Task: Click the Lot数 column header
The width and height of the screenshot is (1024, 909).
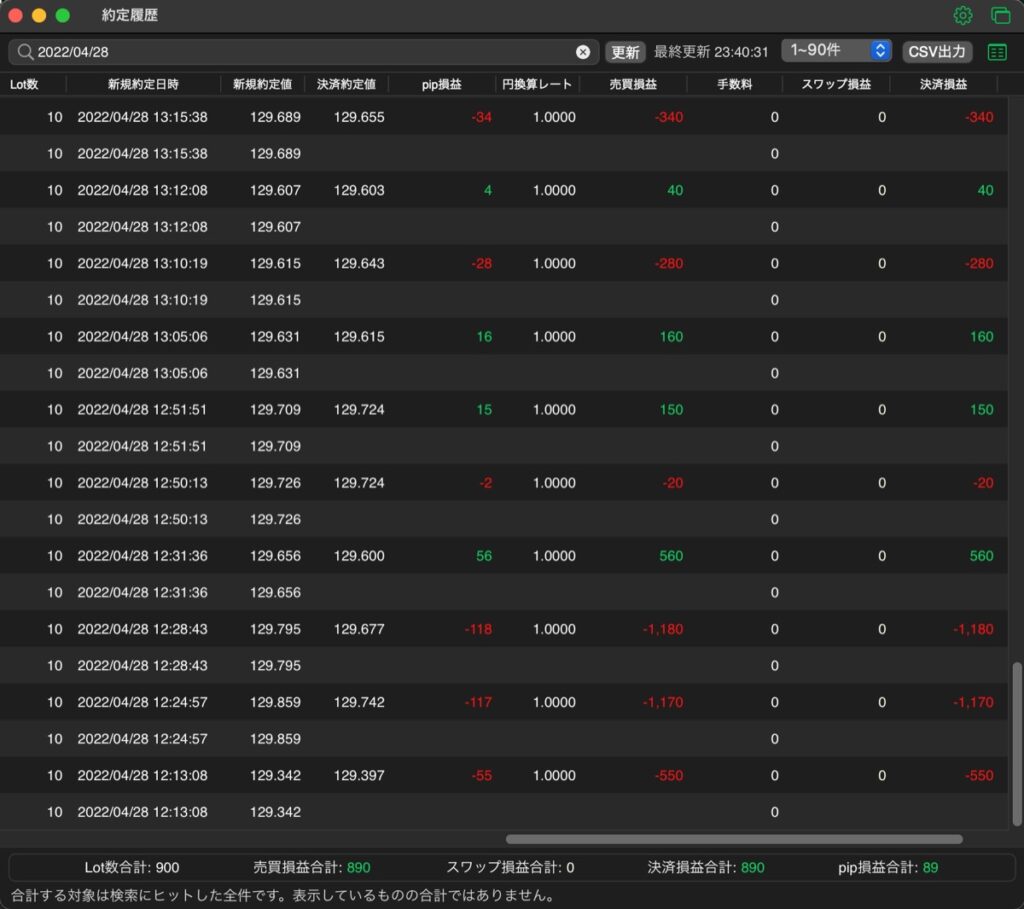Action: 24,84
